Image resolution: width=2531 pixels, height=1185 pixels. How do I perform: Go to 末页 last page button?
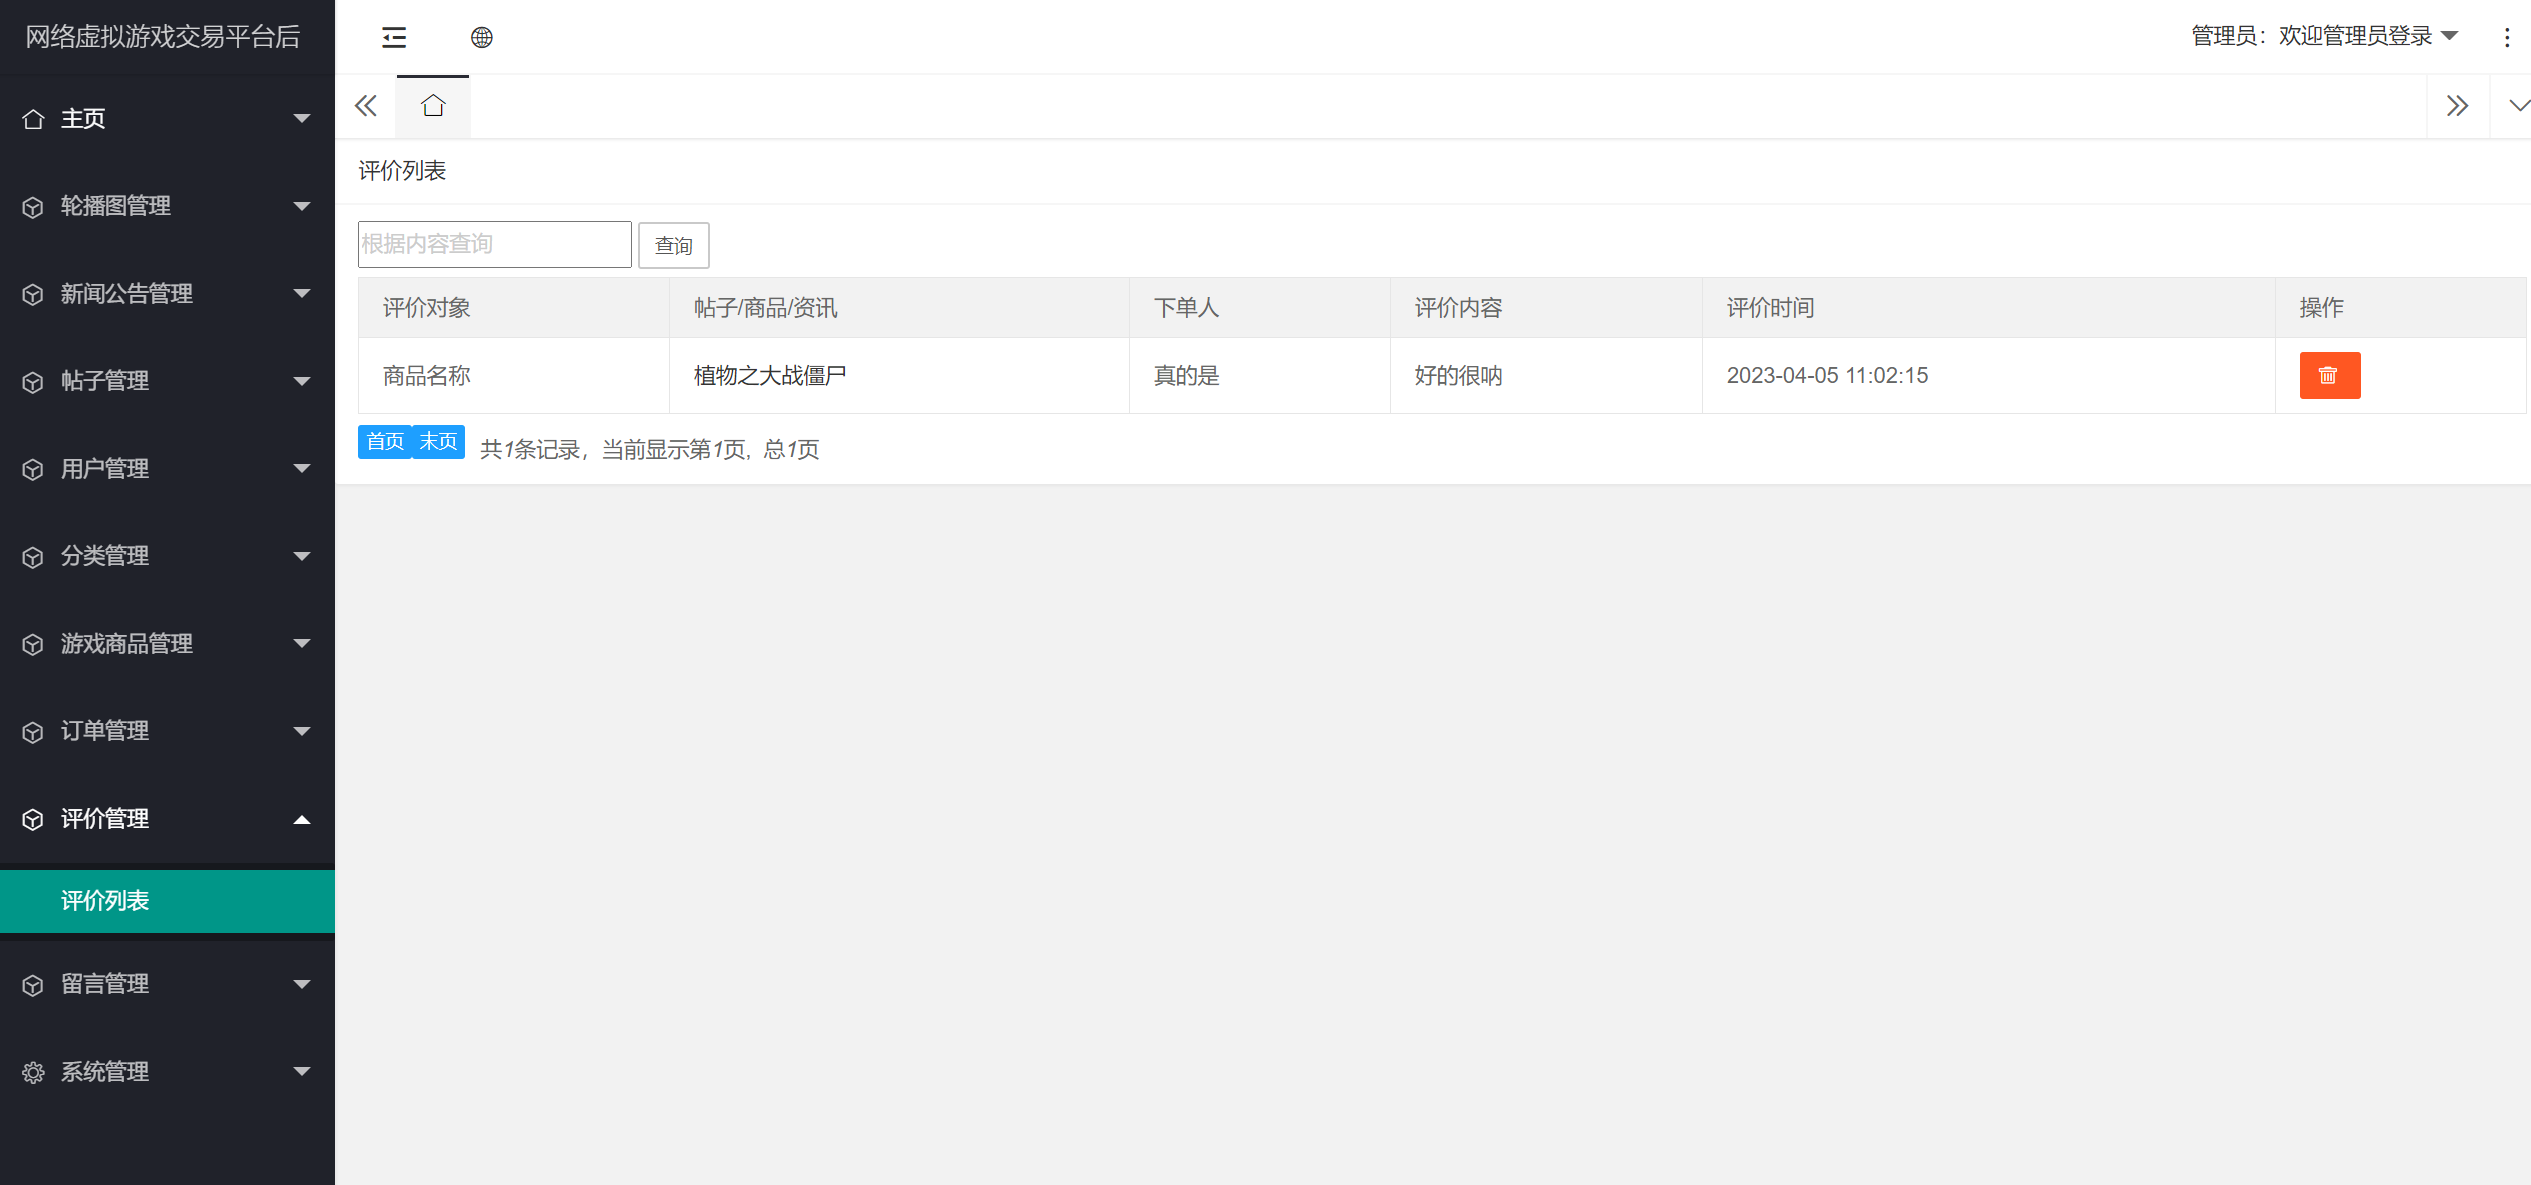[438, 442]
